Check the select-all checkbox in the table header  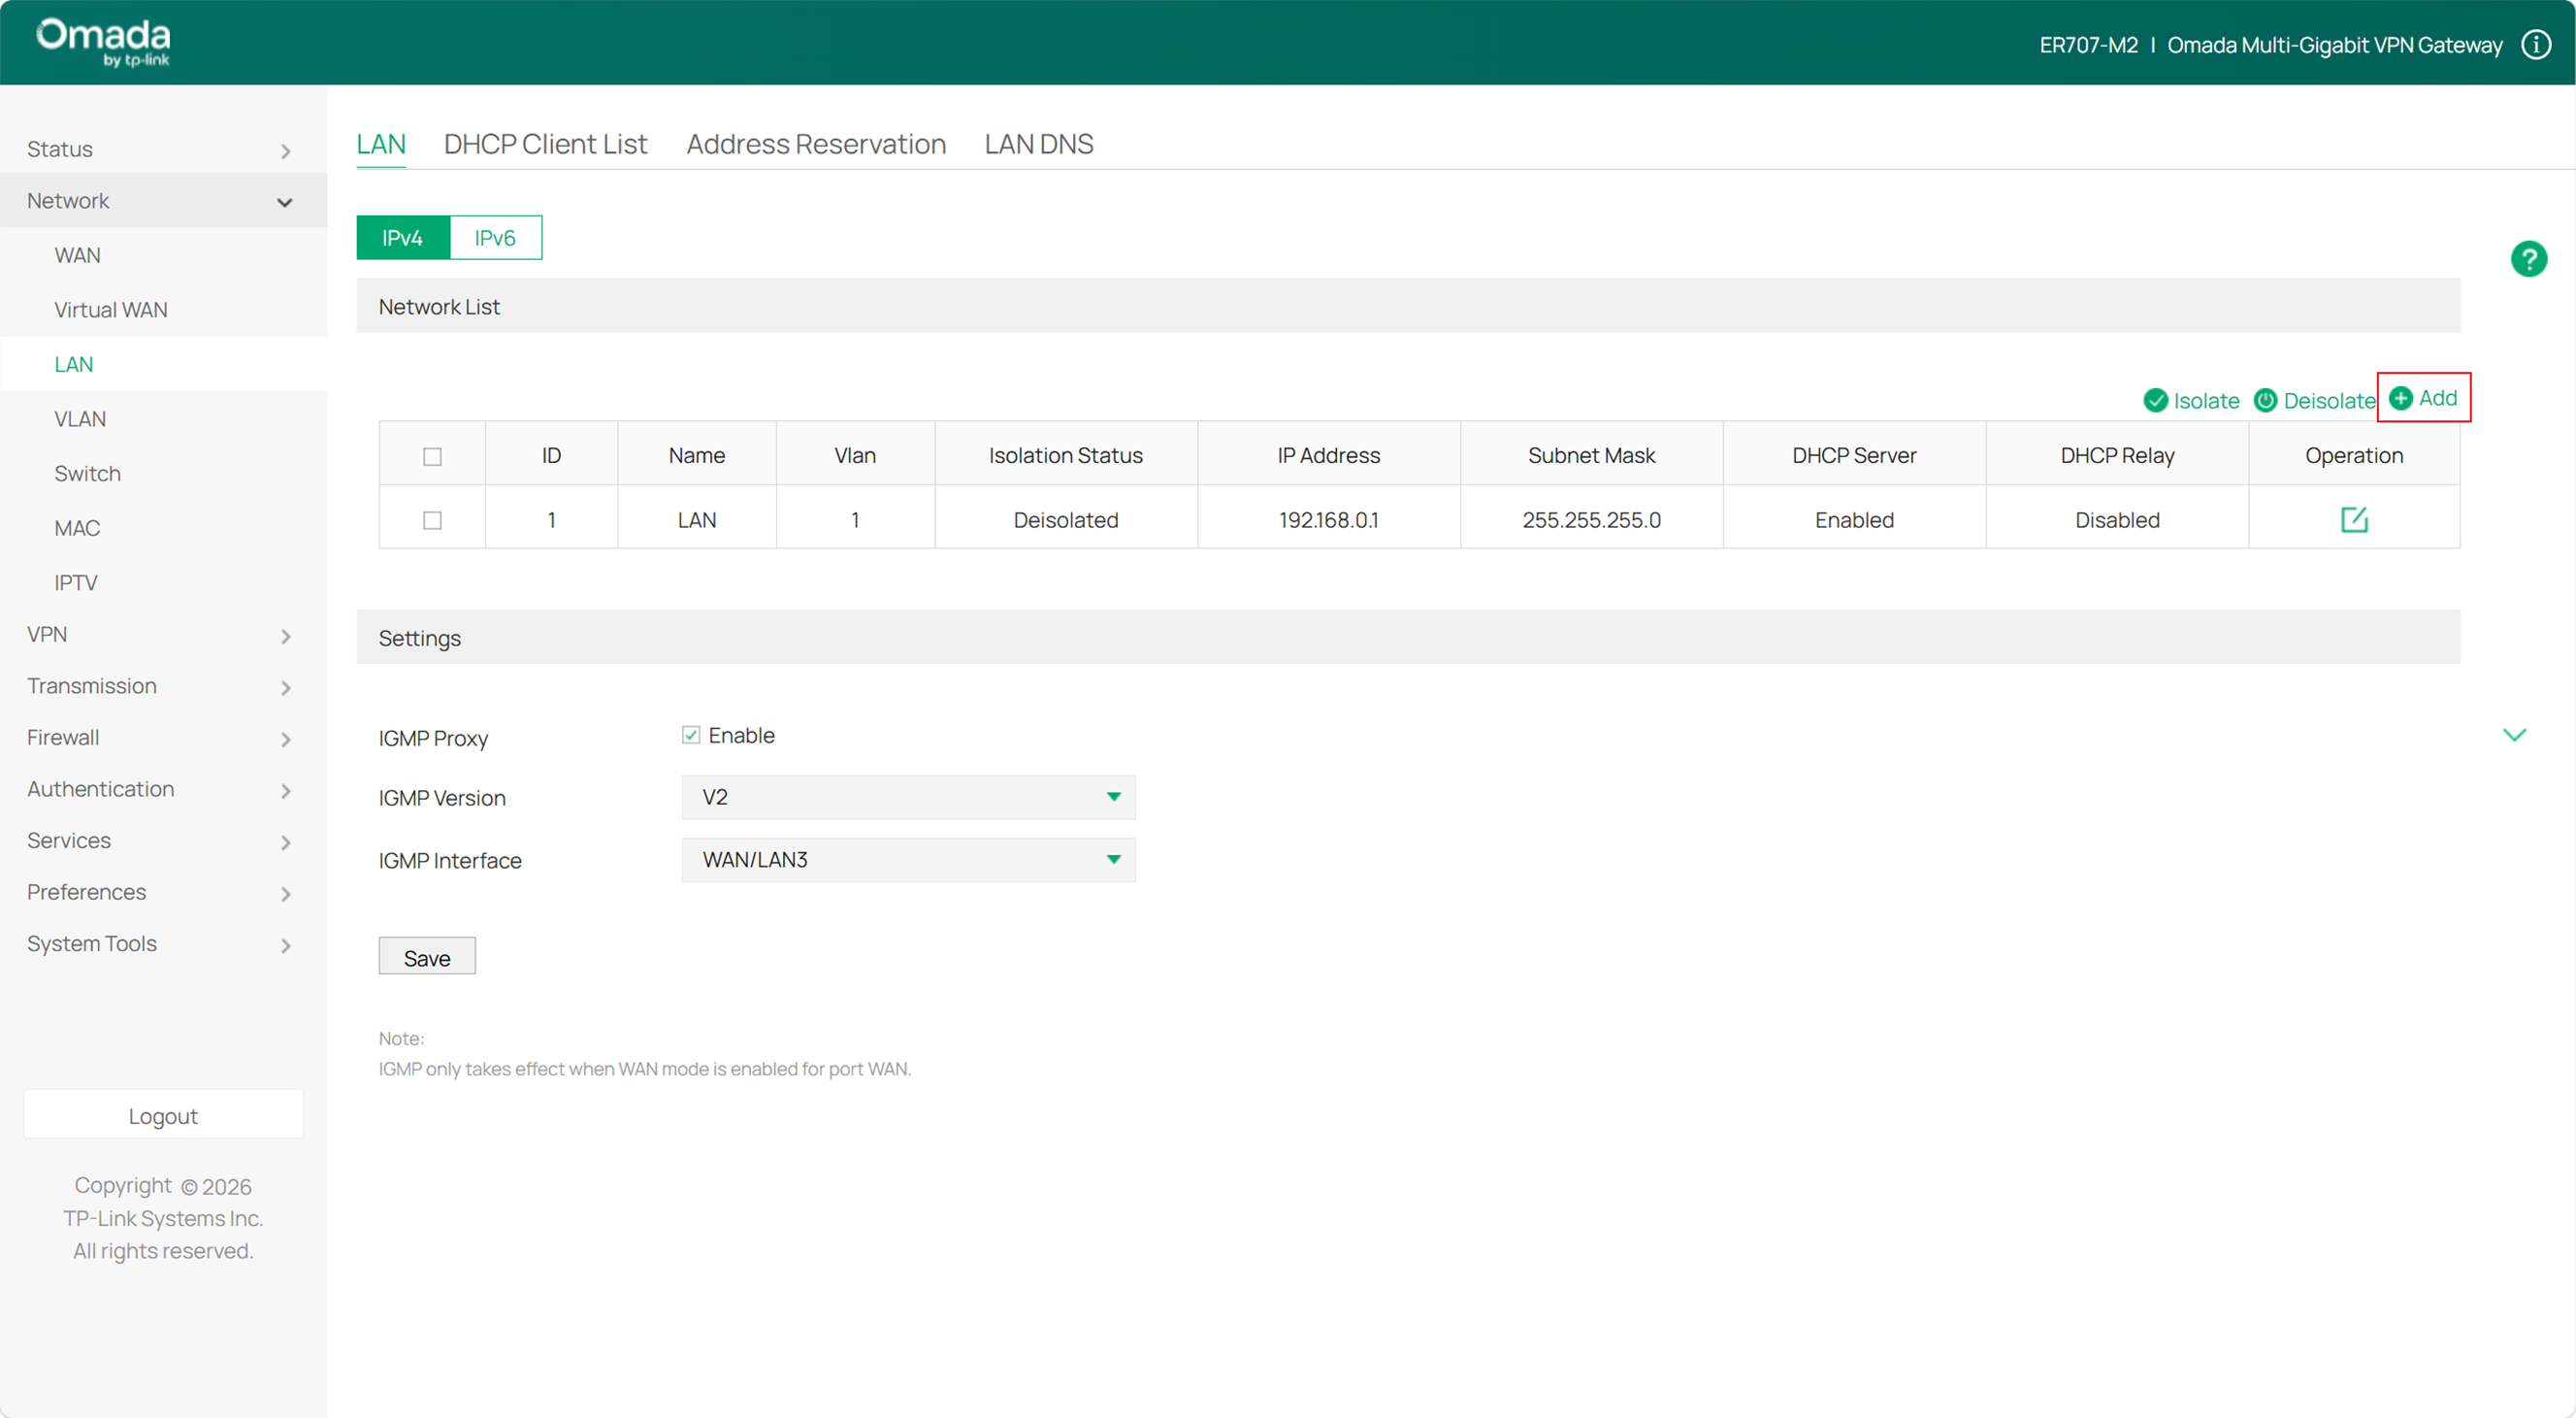click(x=431, y=455)
